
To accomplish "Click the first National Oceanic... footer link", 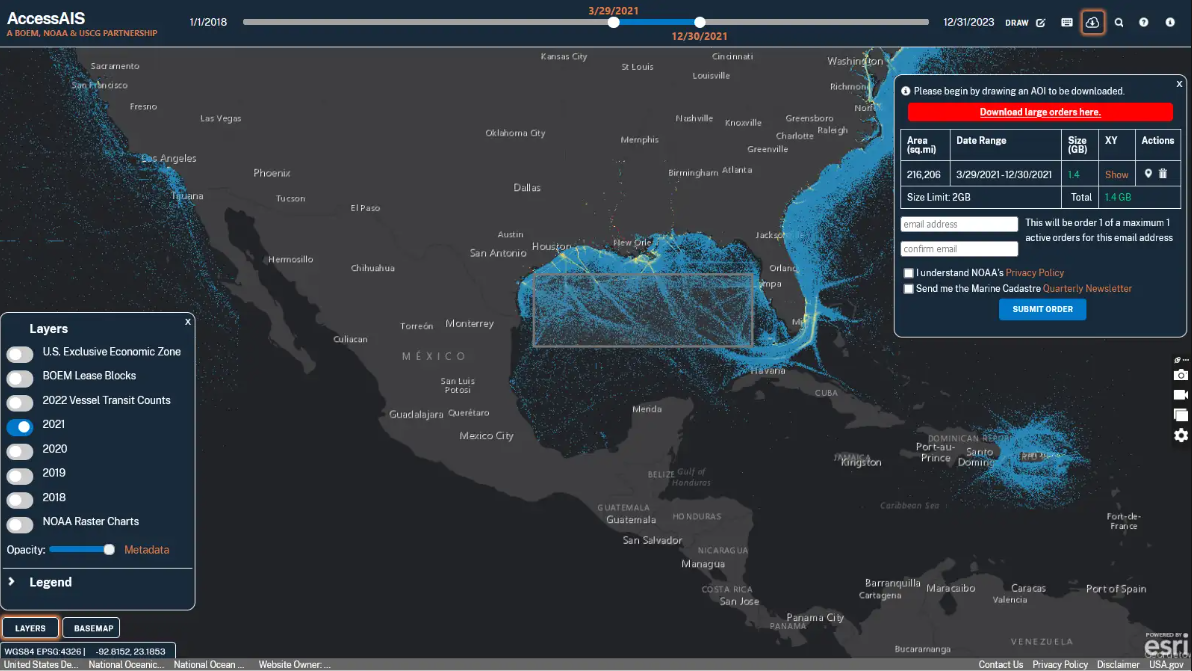I will tap(126, 665).
